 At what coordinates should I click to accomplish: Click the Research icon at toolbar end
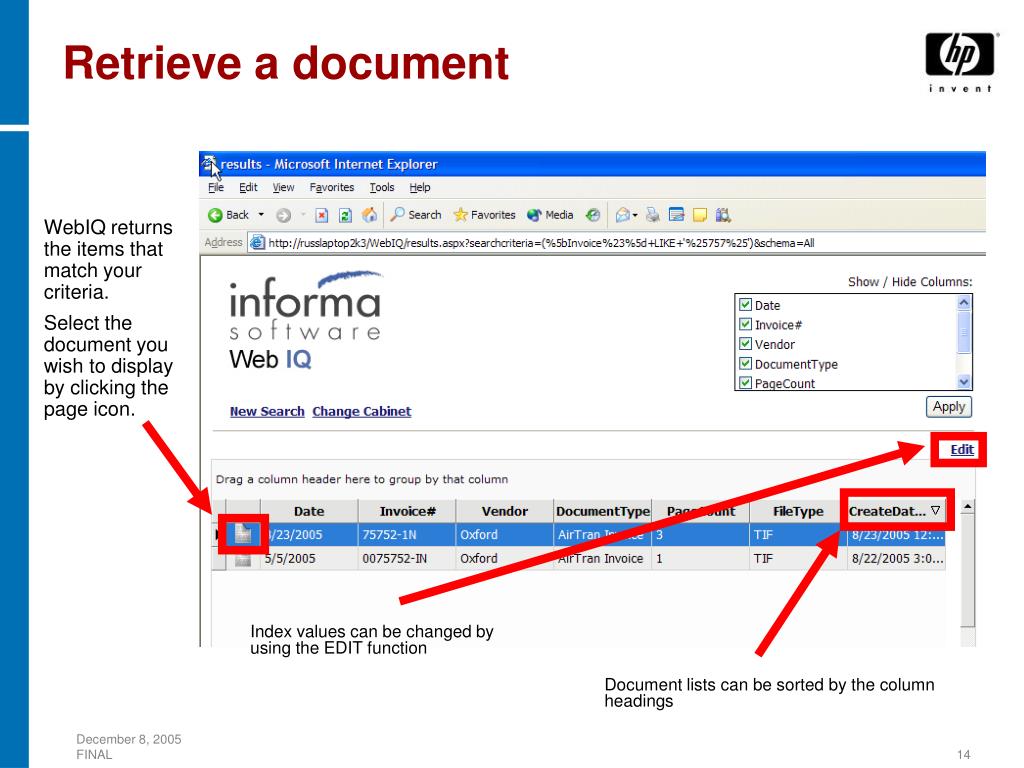[723, 214]
